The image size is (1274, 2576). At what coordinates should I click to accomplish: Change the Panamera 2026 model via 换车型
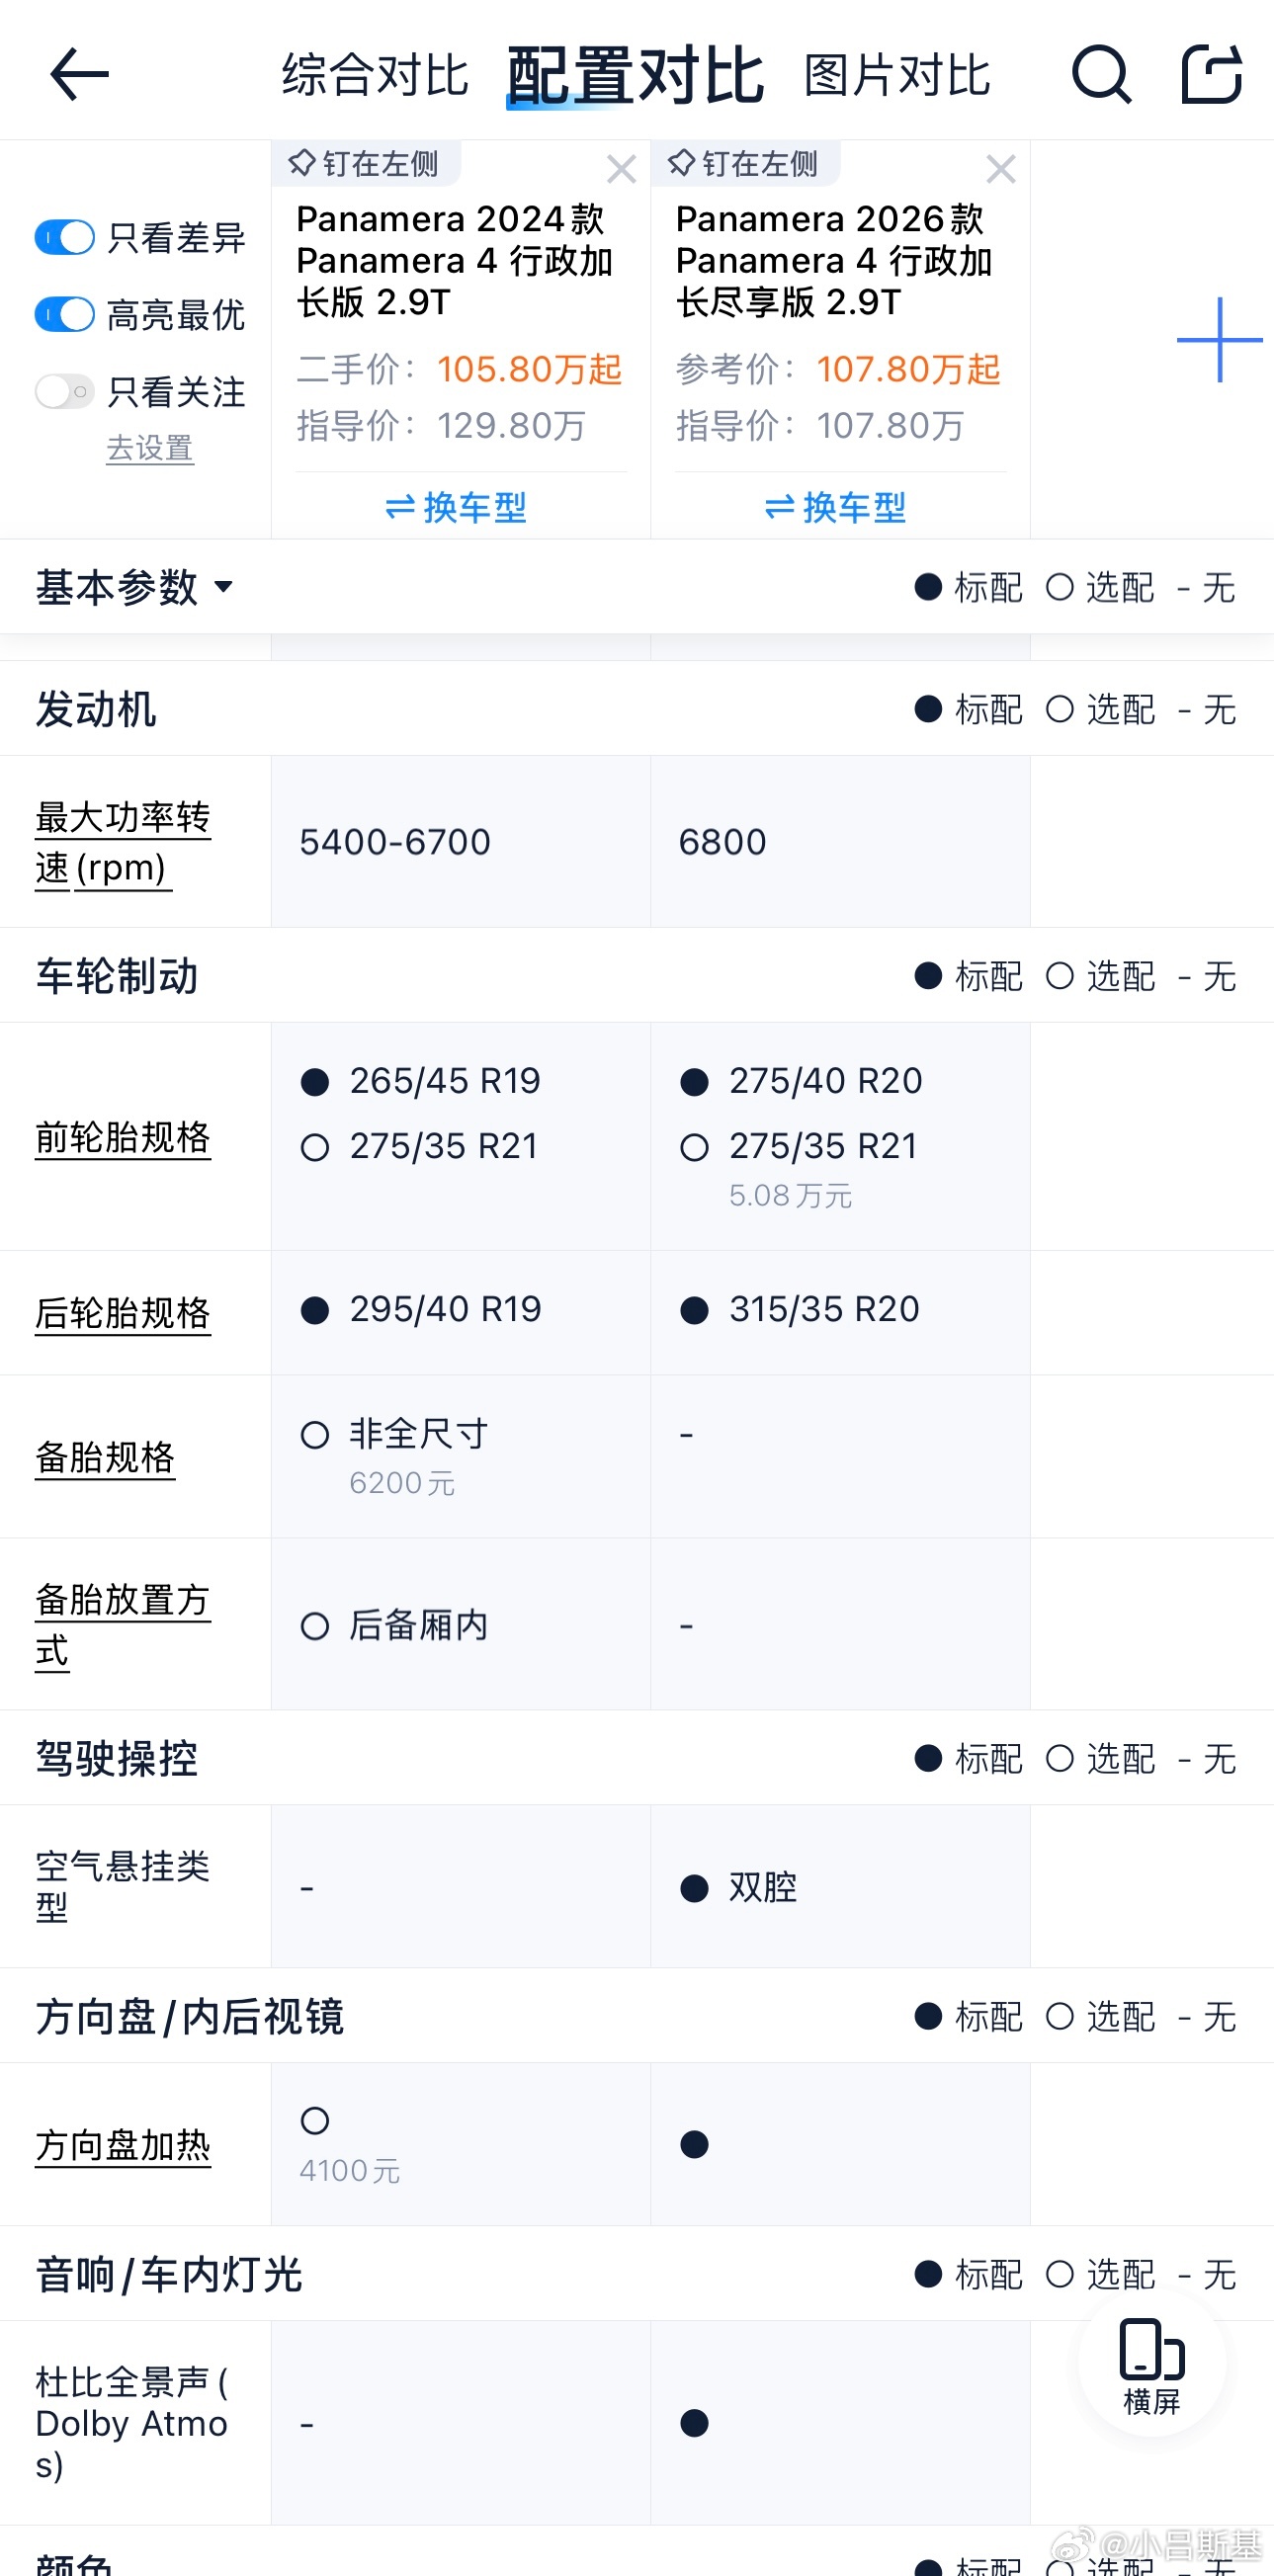click(836, 508)
